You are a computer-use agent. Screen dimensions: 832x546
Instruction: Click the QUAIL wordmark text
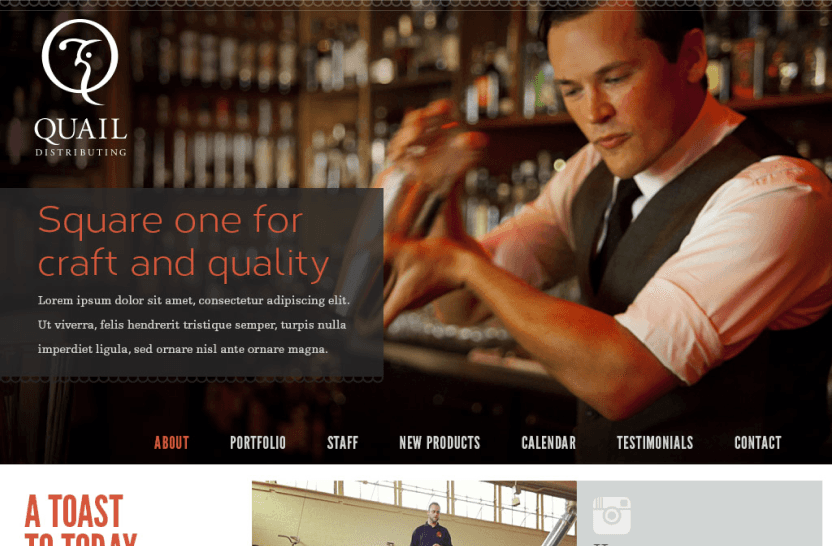81,131
